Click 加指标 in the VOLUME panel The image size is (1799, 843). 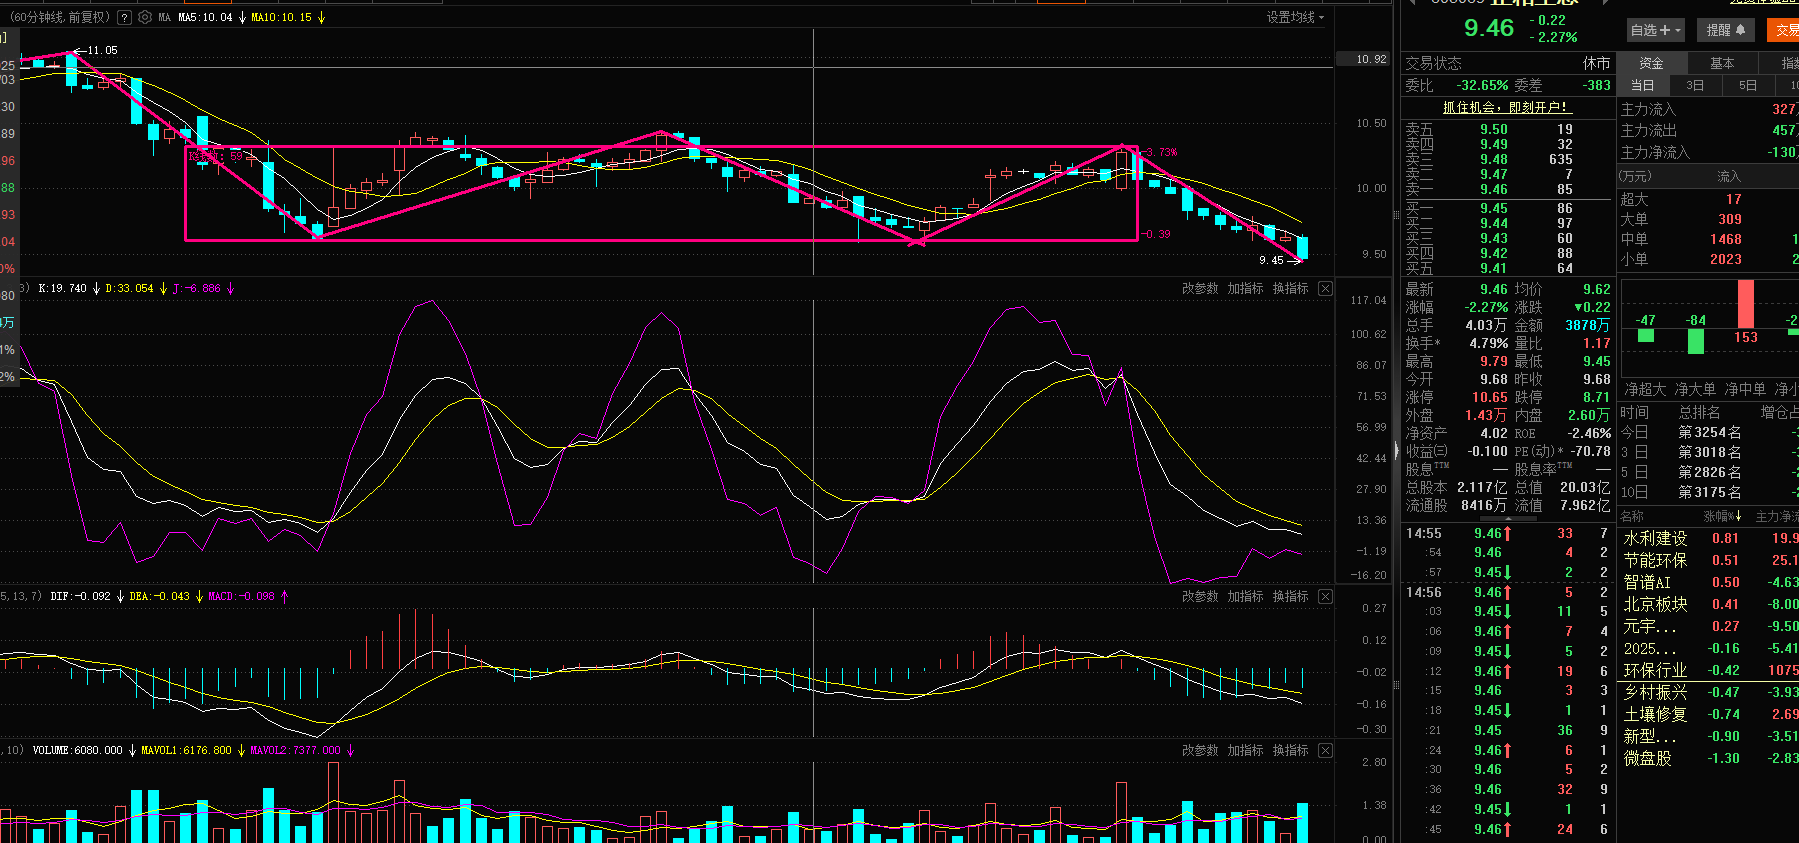point(1245,750)
